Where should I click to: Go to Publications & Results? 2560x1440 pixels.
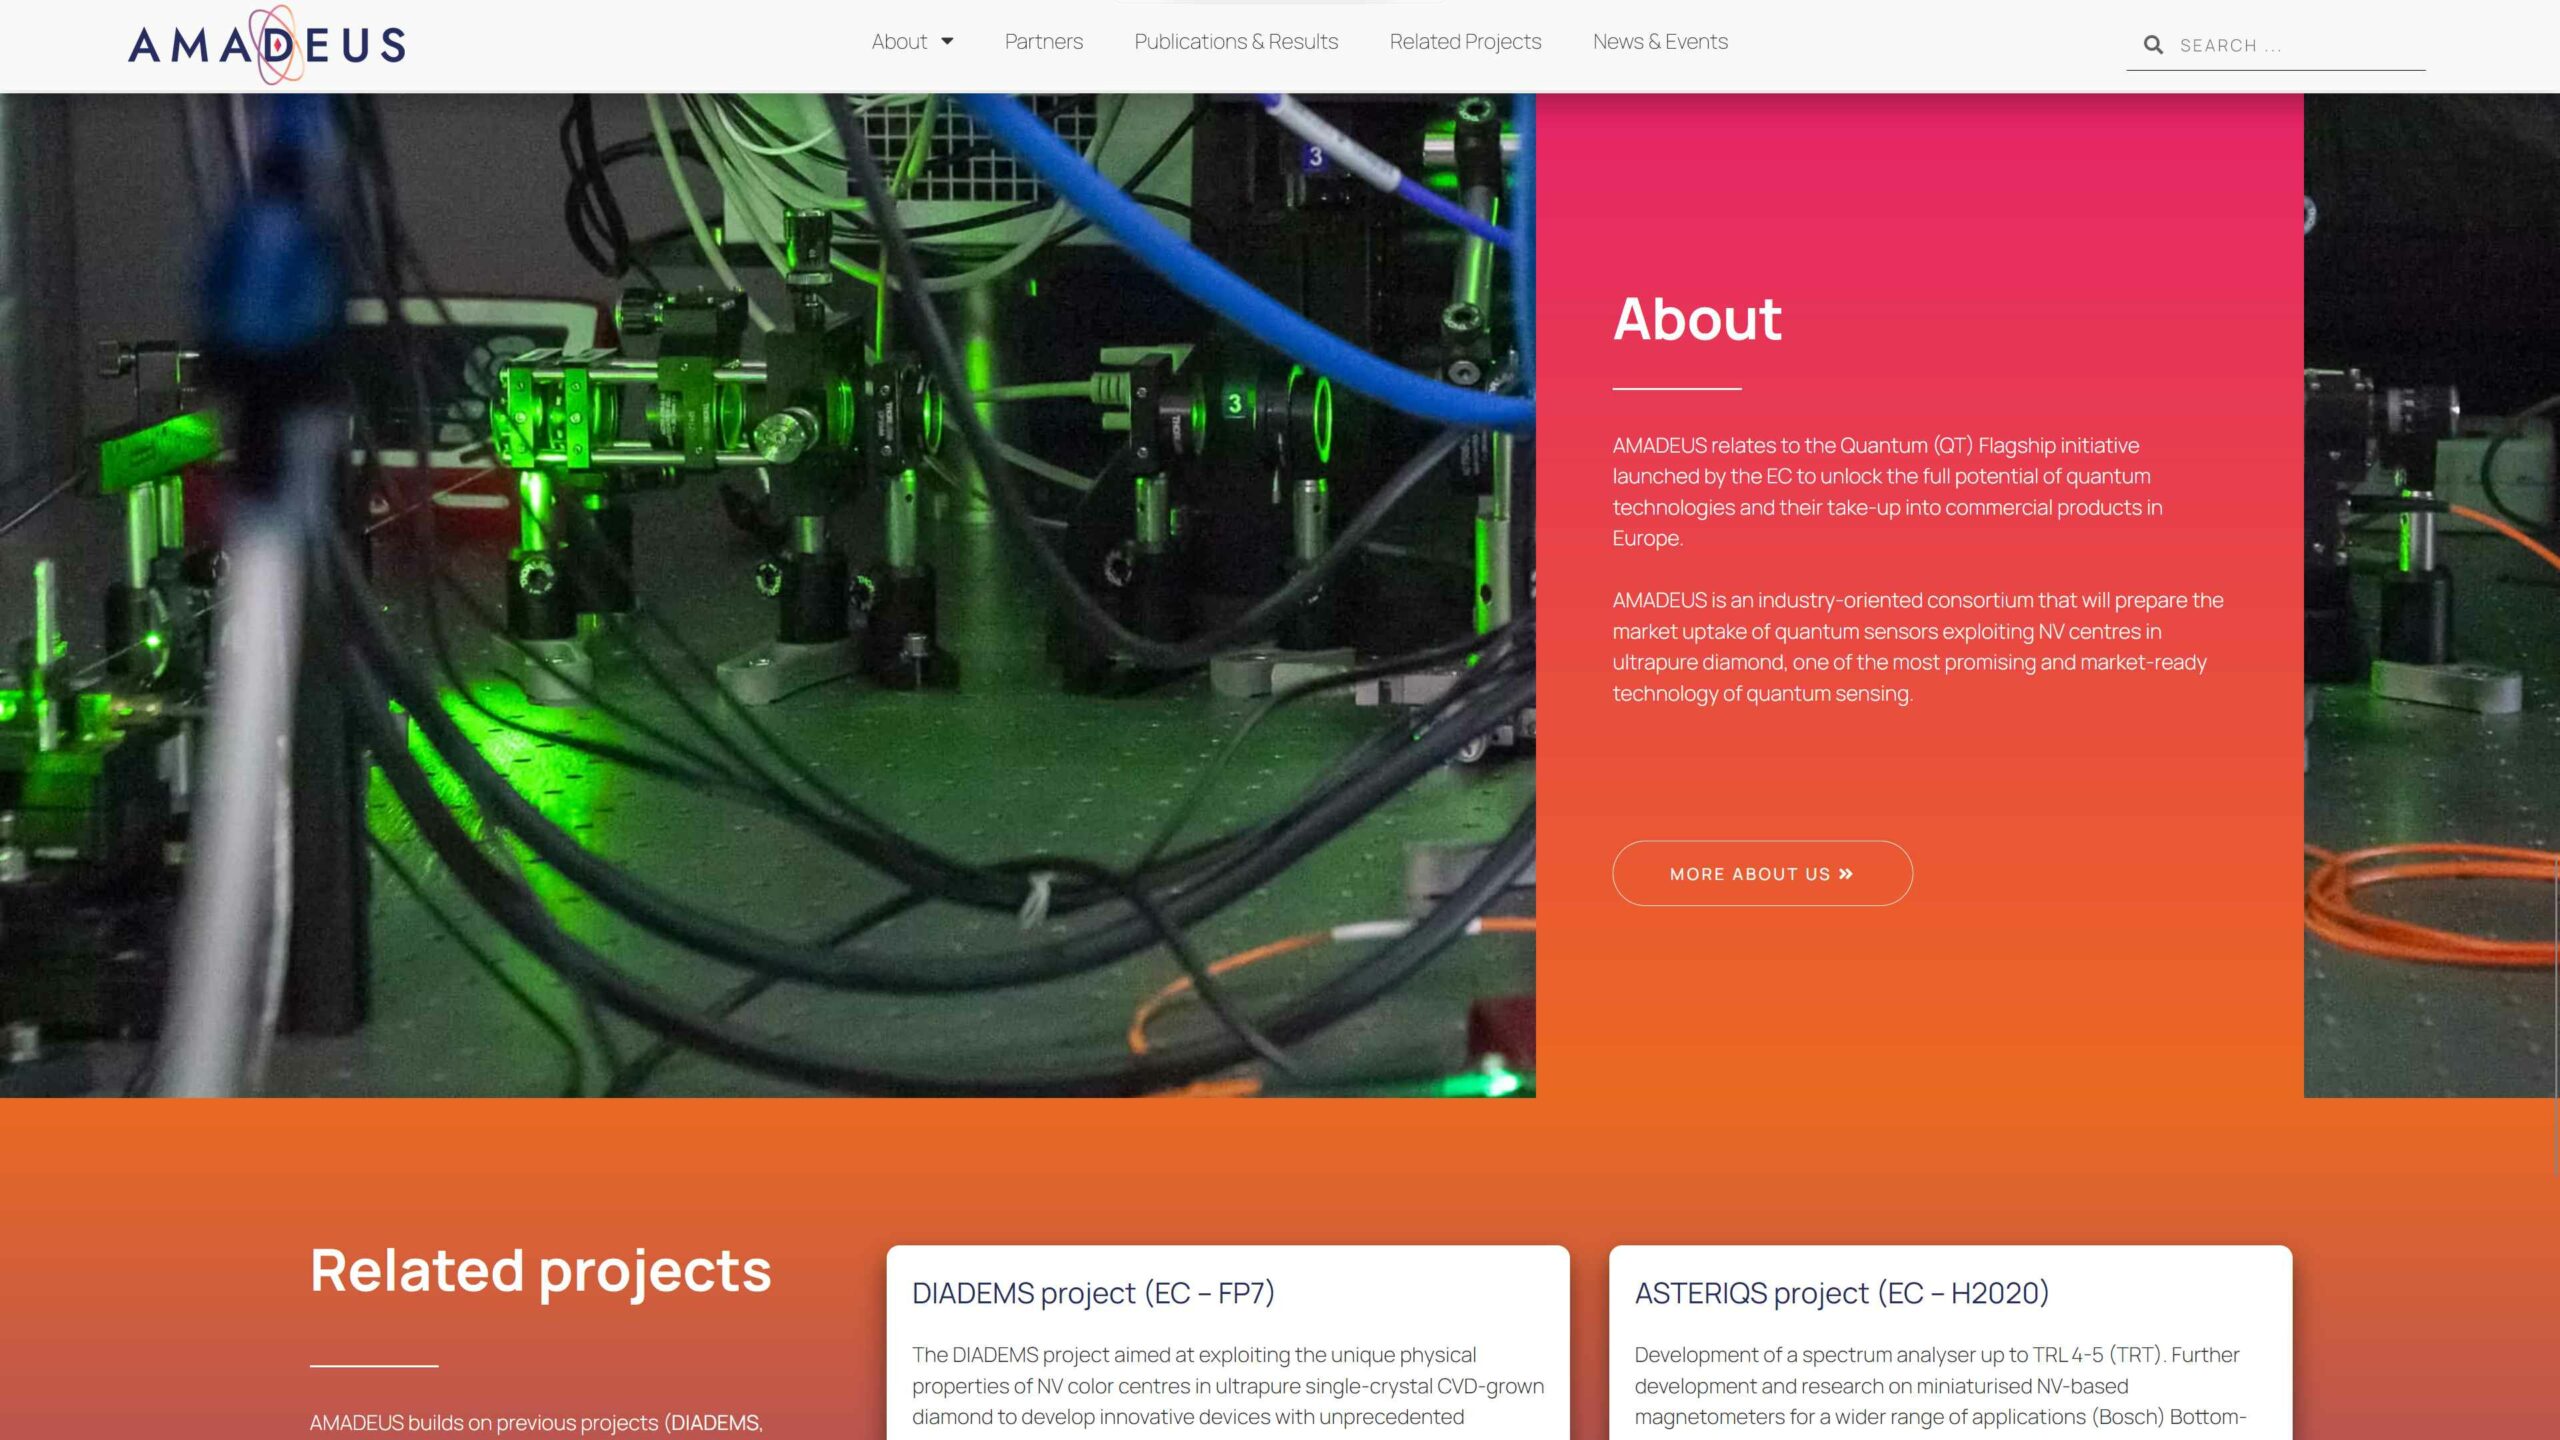1236,42
